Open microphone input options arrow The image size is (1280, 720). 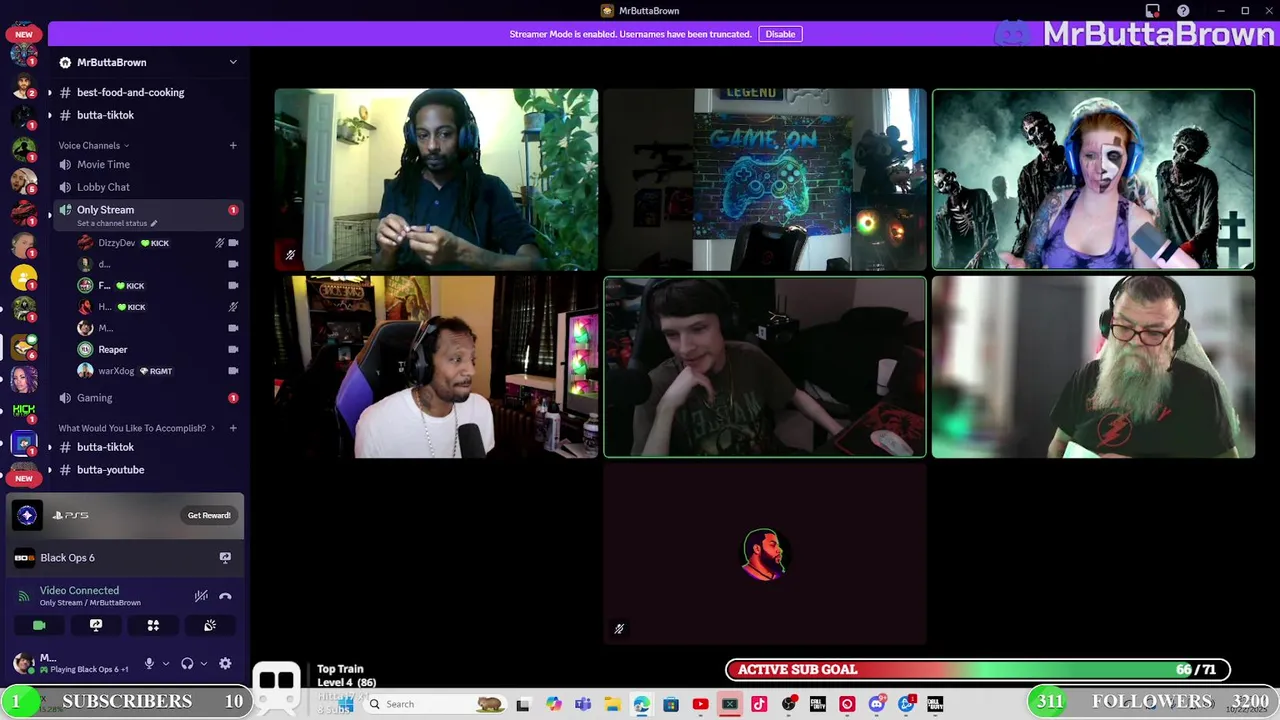pos(165,663)
